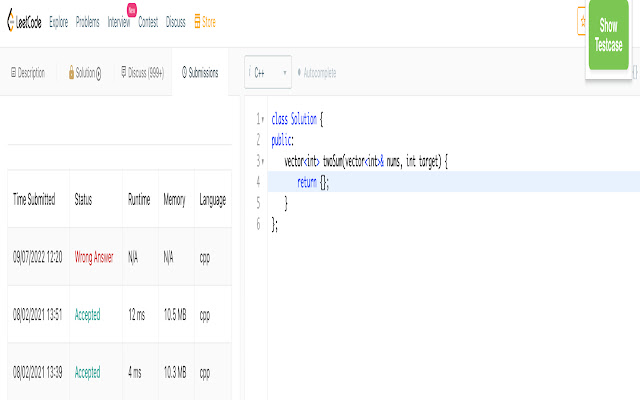Click the 10.3 MB memory cell
The height and width of the screenshot is (400, 640).
pos(175,372)
